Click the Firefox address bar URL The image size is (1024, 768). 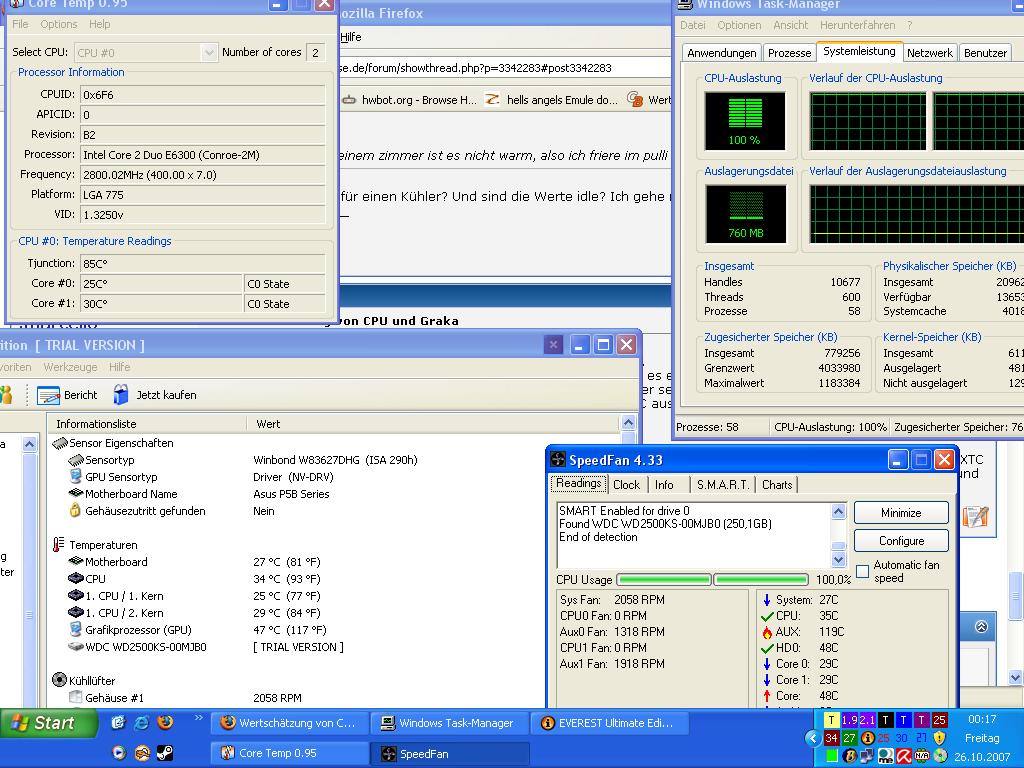click(475, 68)
